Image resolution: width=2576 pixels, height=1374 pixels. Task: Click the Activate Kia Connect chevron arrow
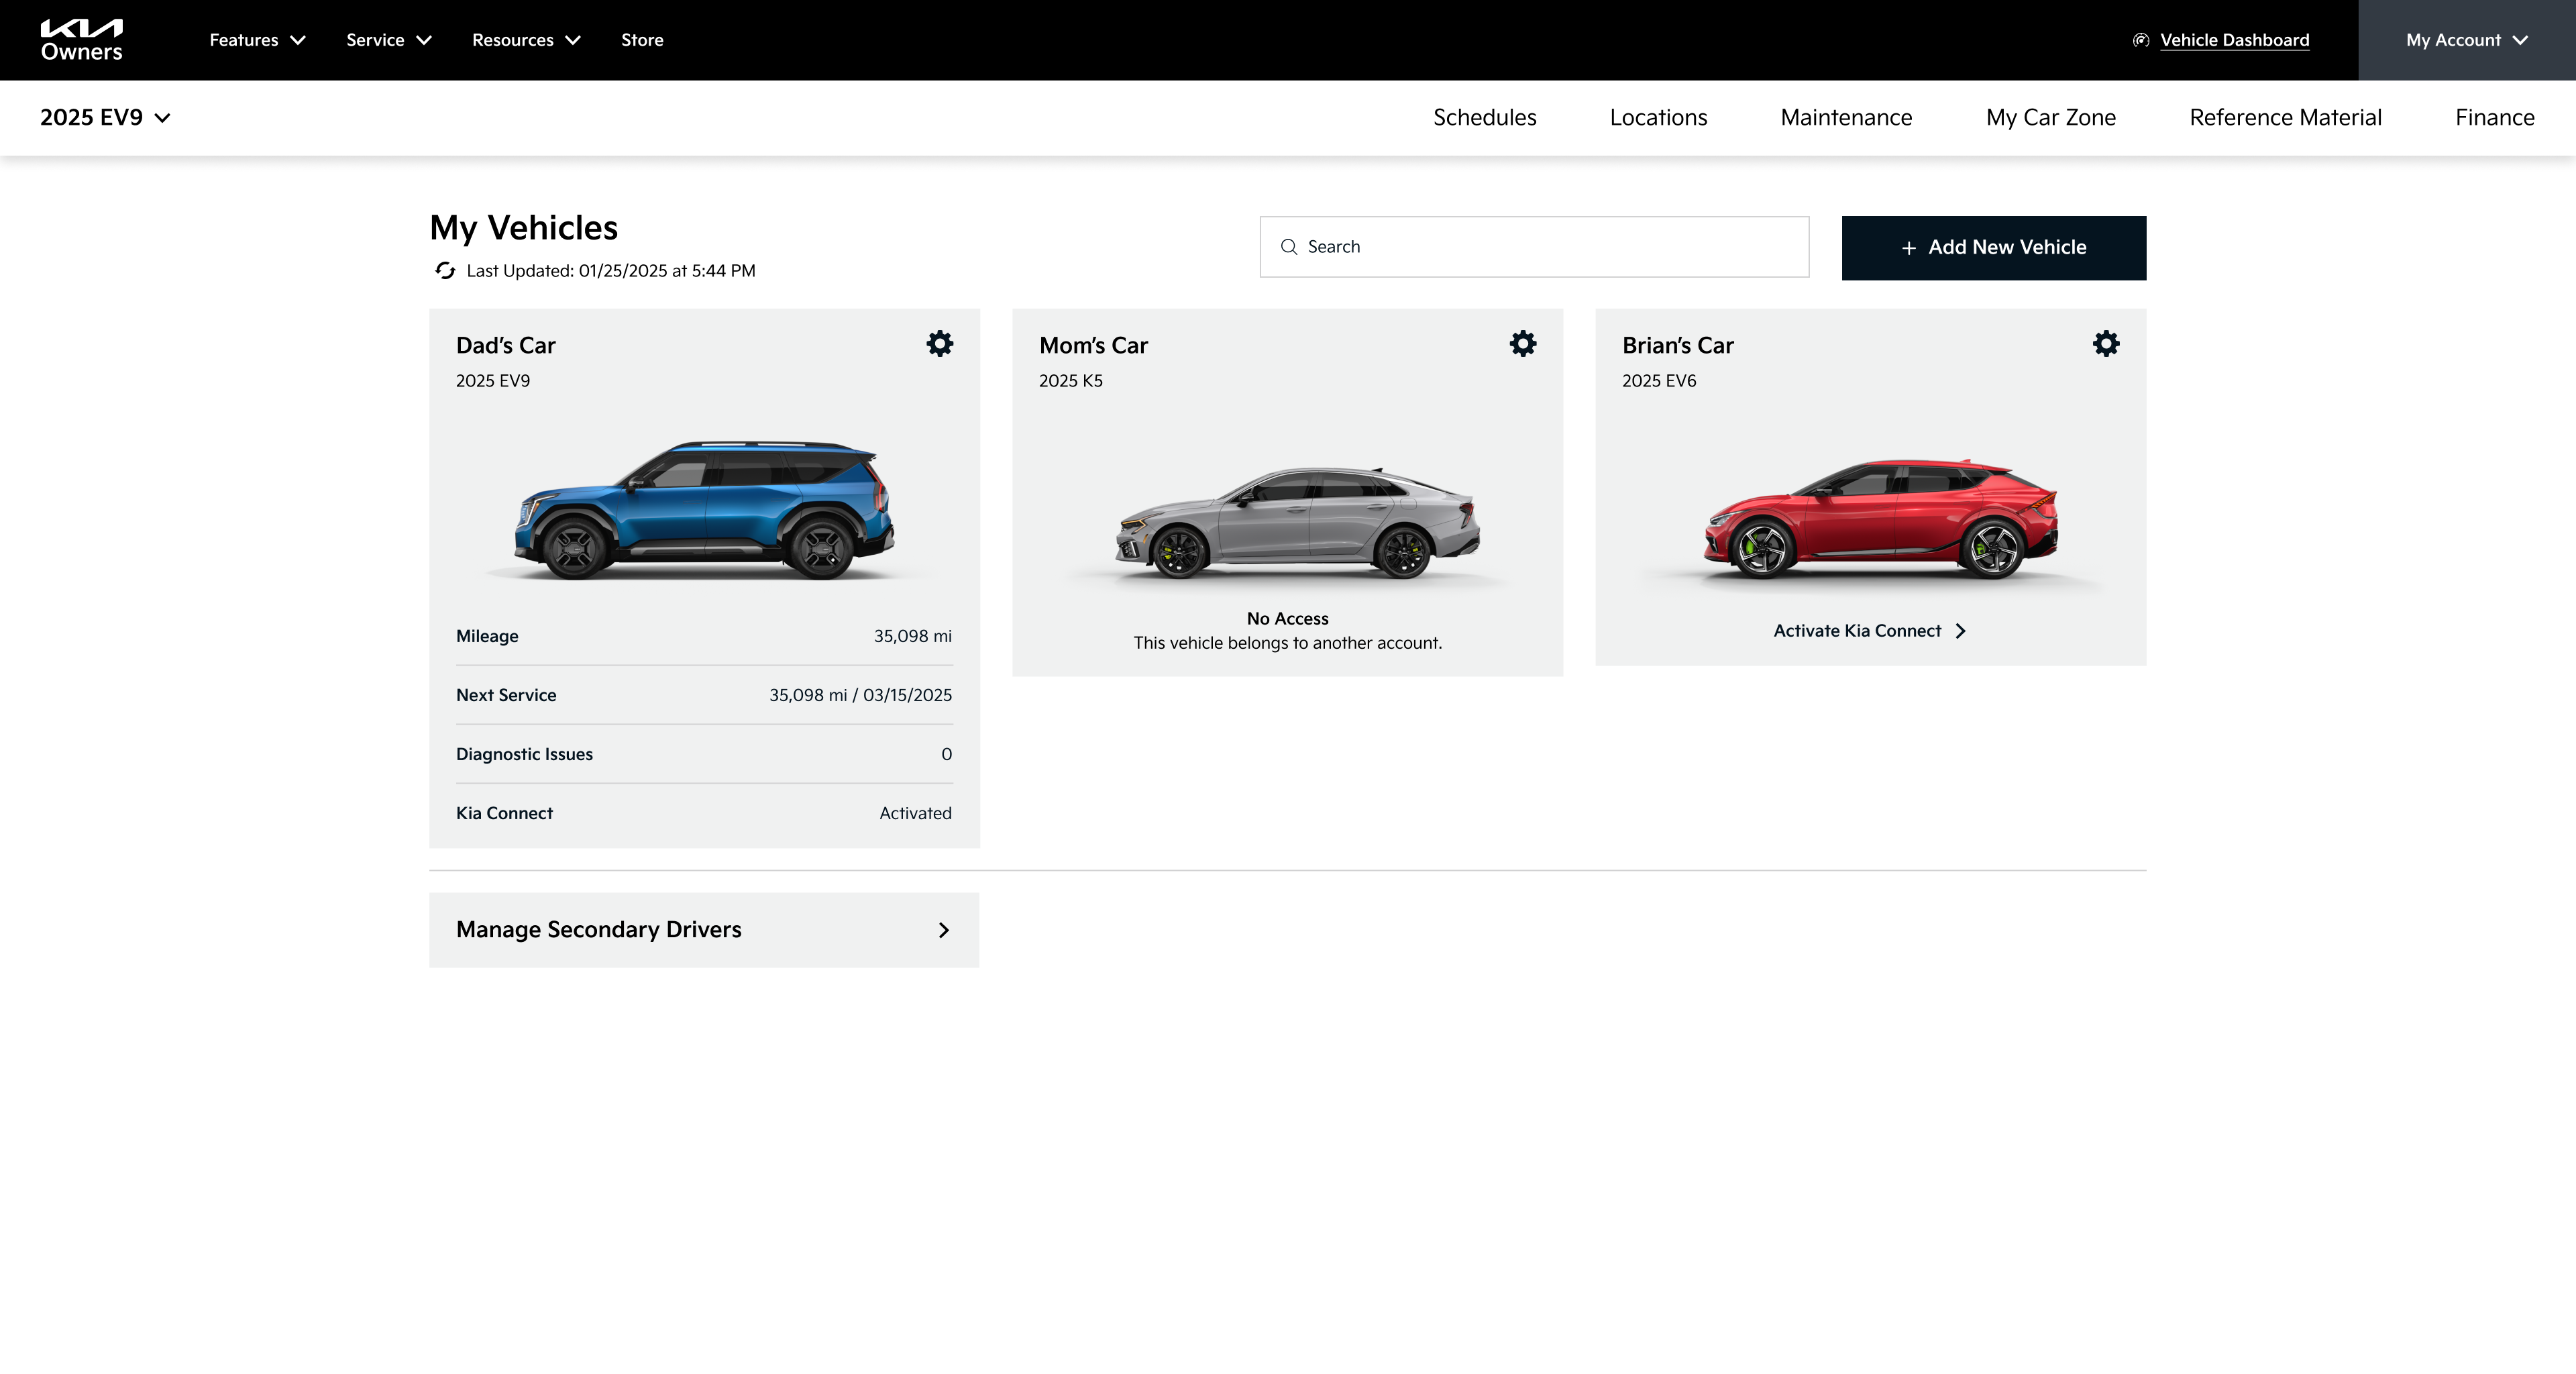pos(1960,631)
